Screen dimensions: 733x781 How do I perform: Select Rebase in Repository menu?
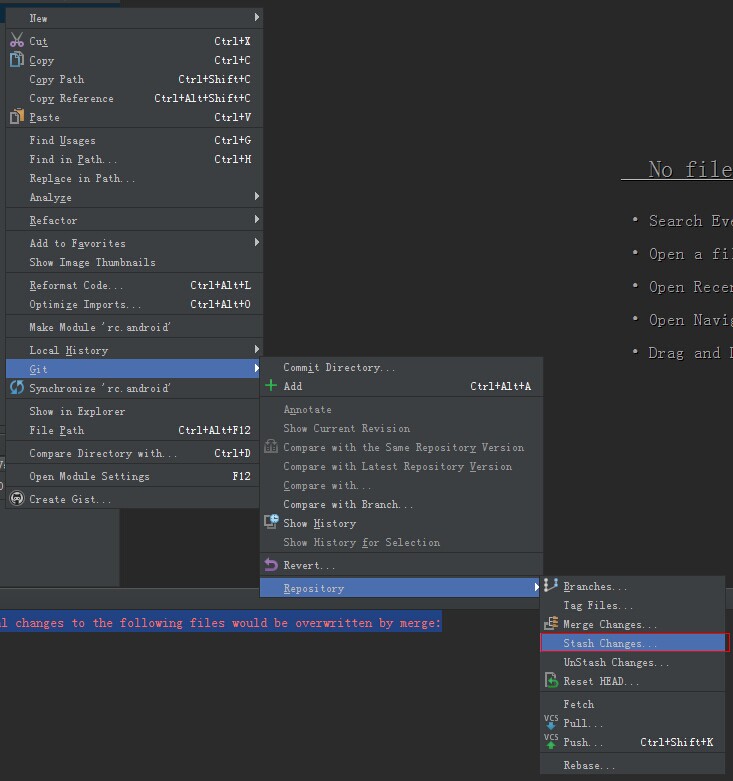point(633,765)
